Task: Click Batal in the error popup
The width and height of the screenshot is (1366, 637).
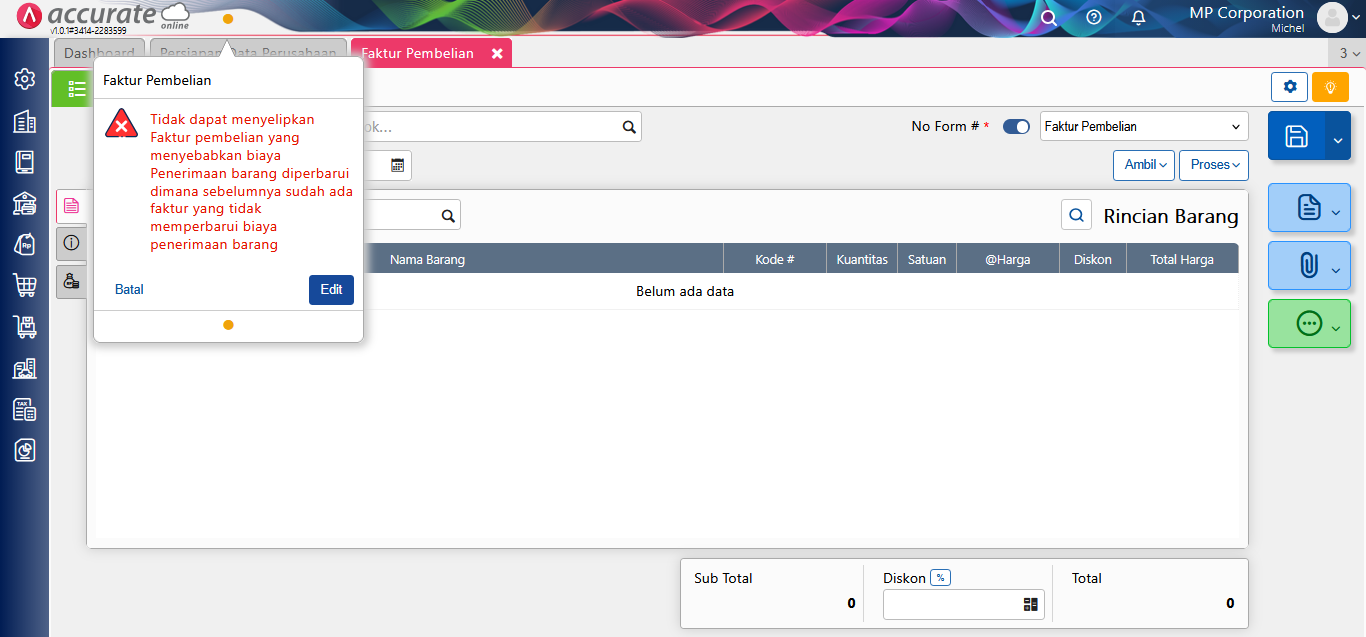Action: tap(129, 289)
